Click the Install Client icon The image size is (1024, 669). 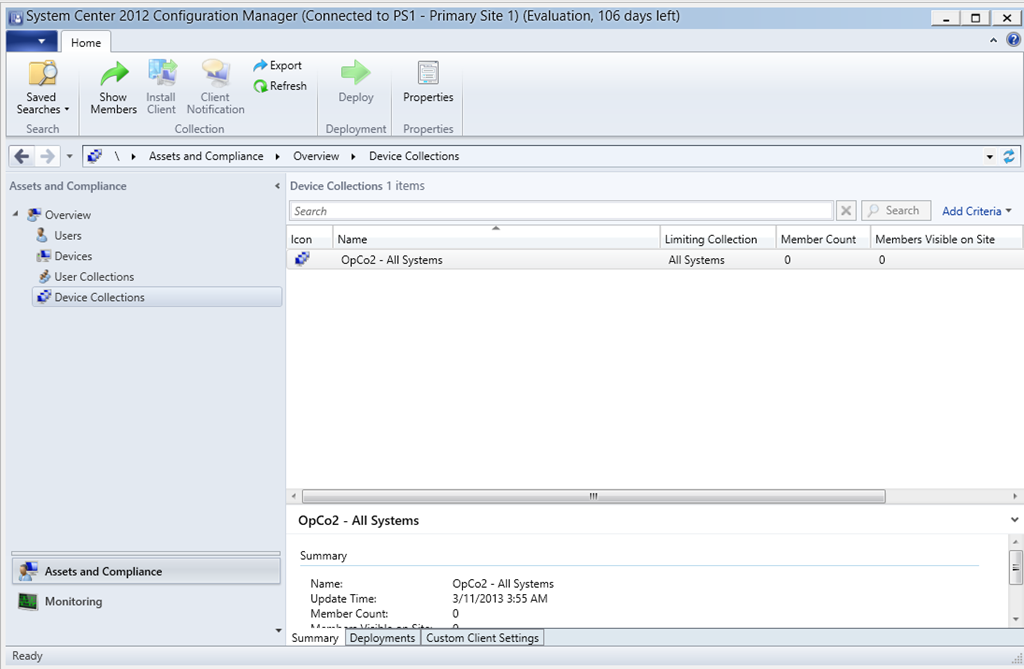coord(161,73)
